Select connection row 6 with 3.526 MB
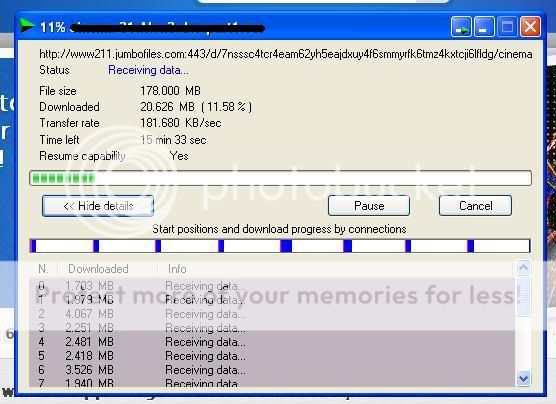Viewport: 556px width, 404px height. click(272, 370)
